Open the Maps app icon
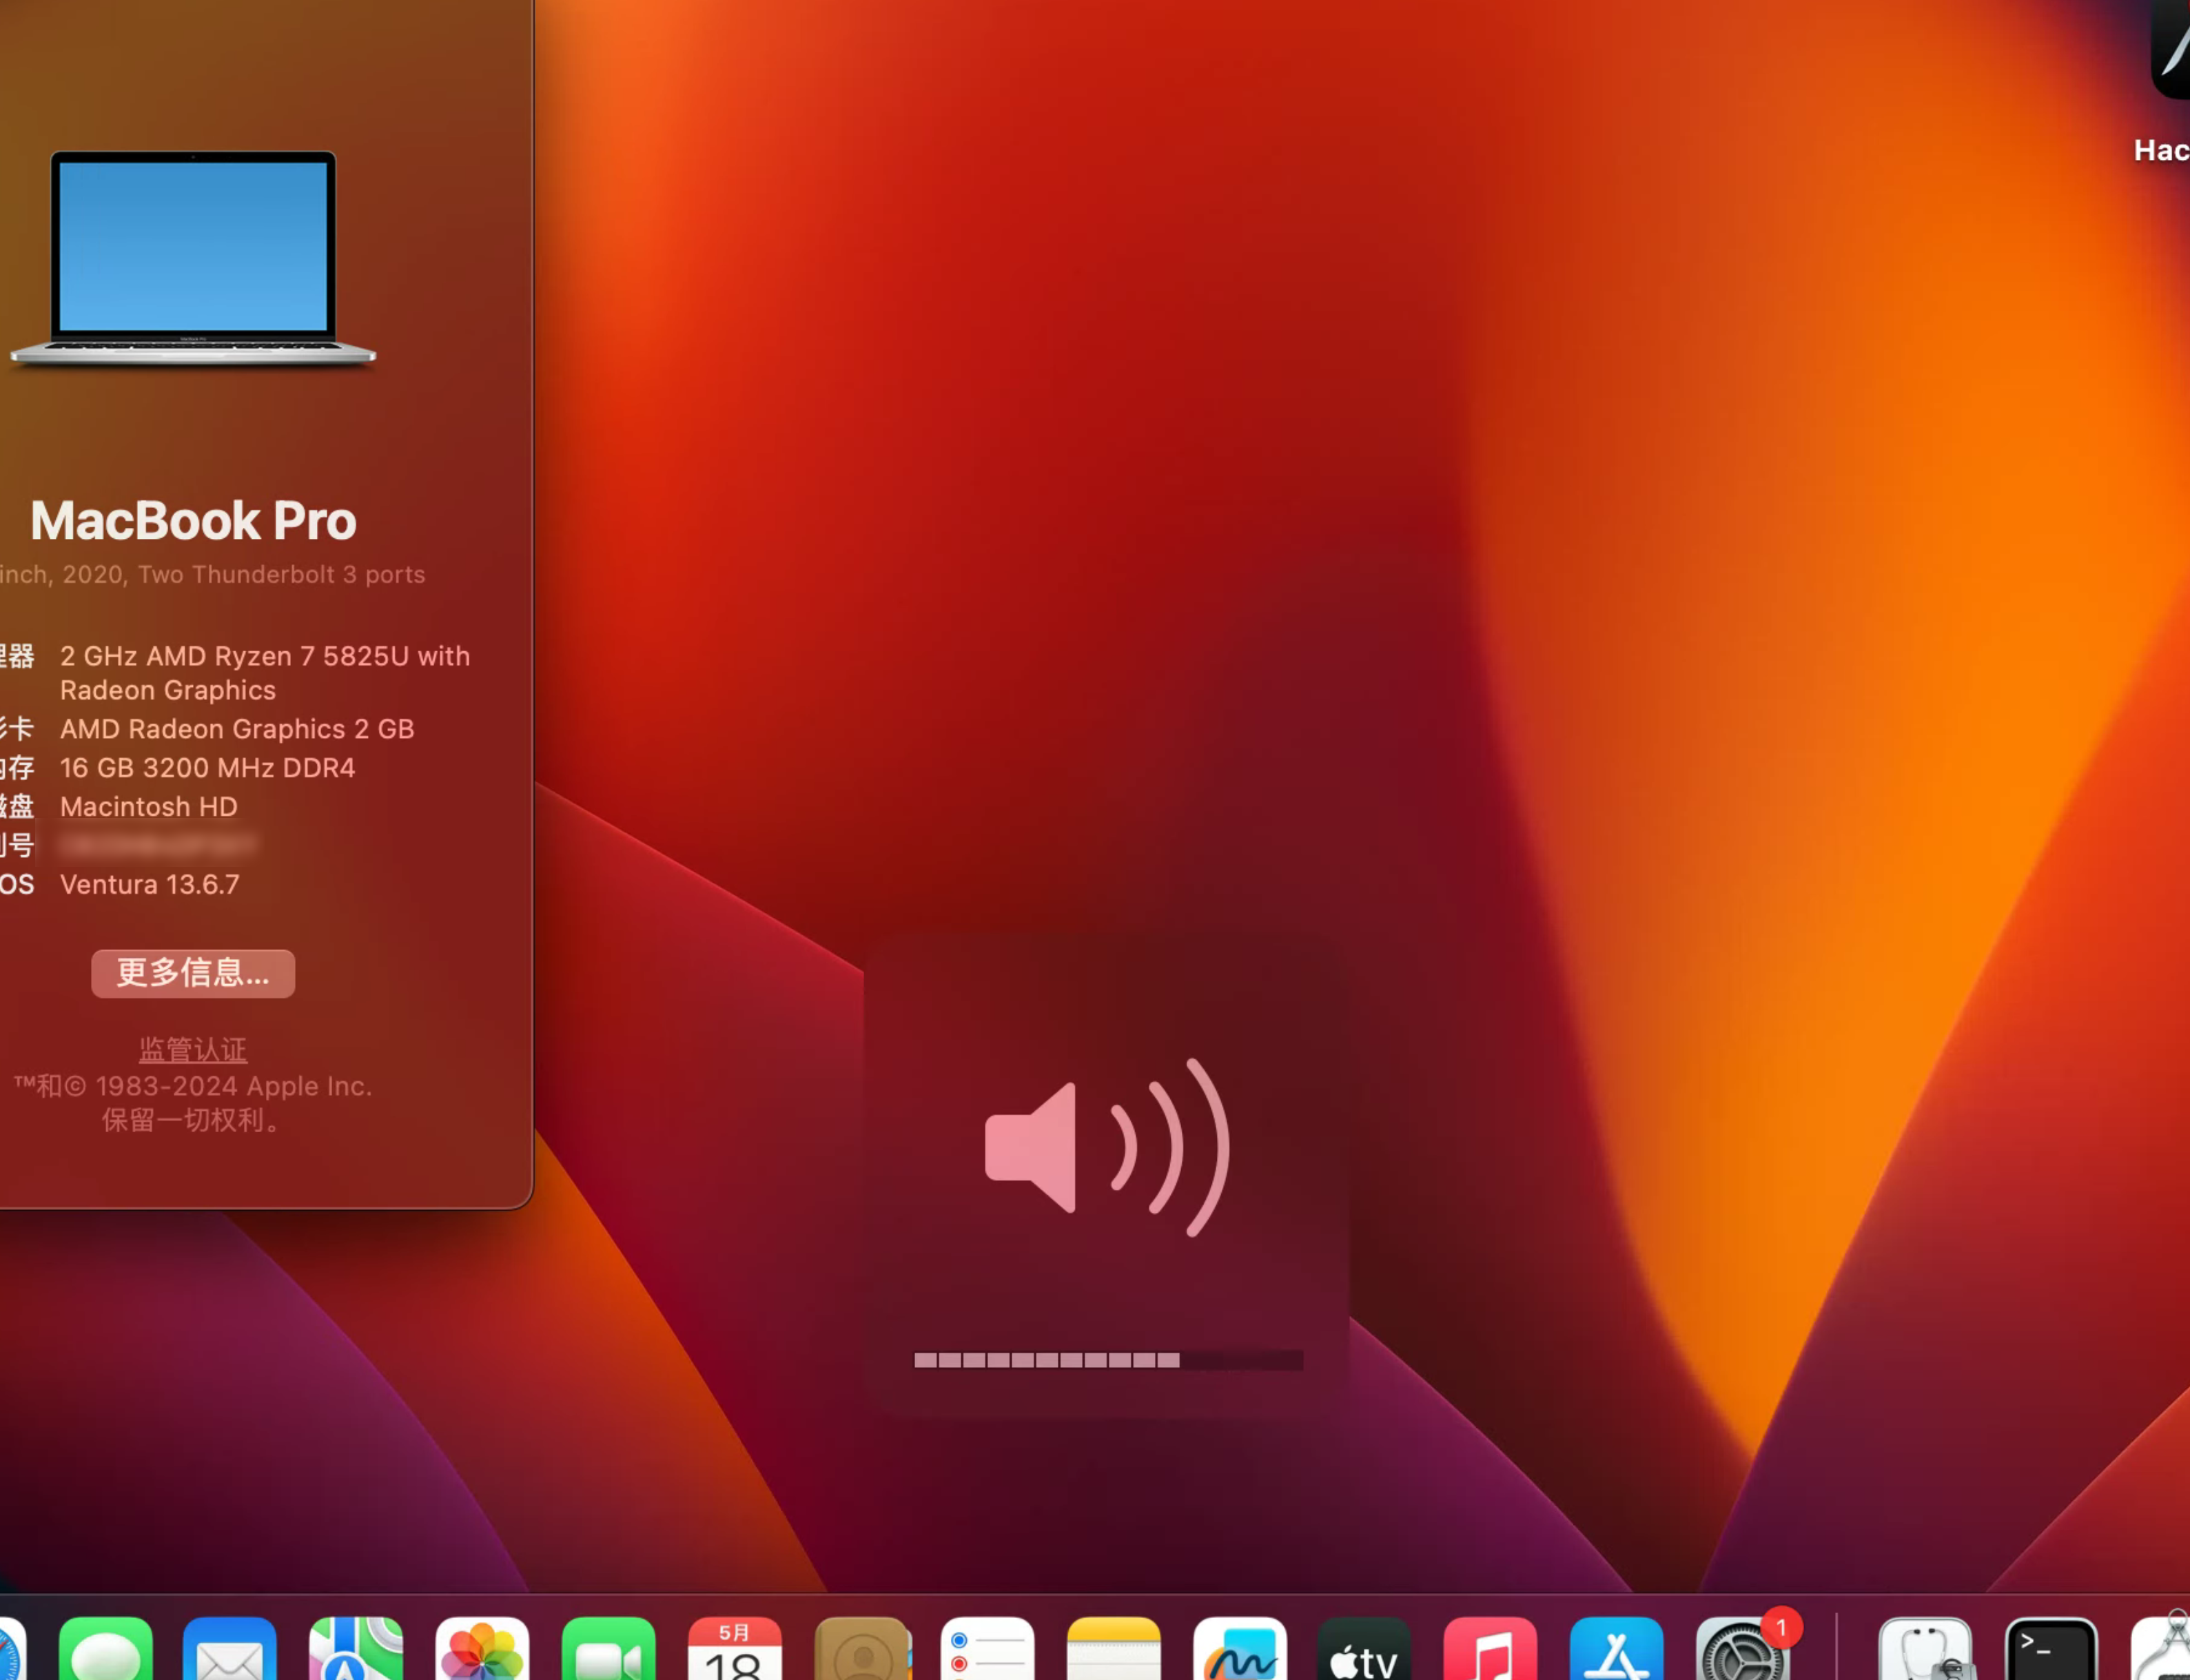 (356, 1650)
